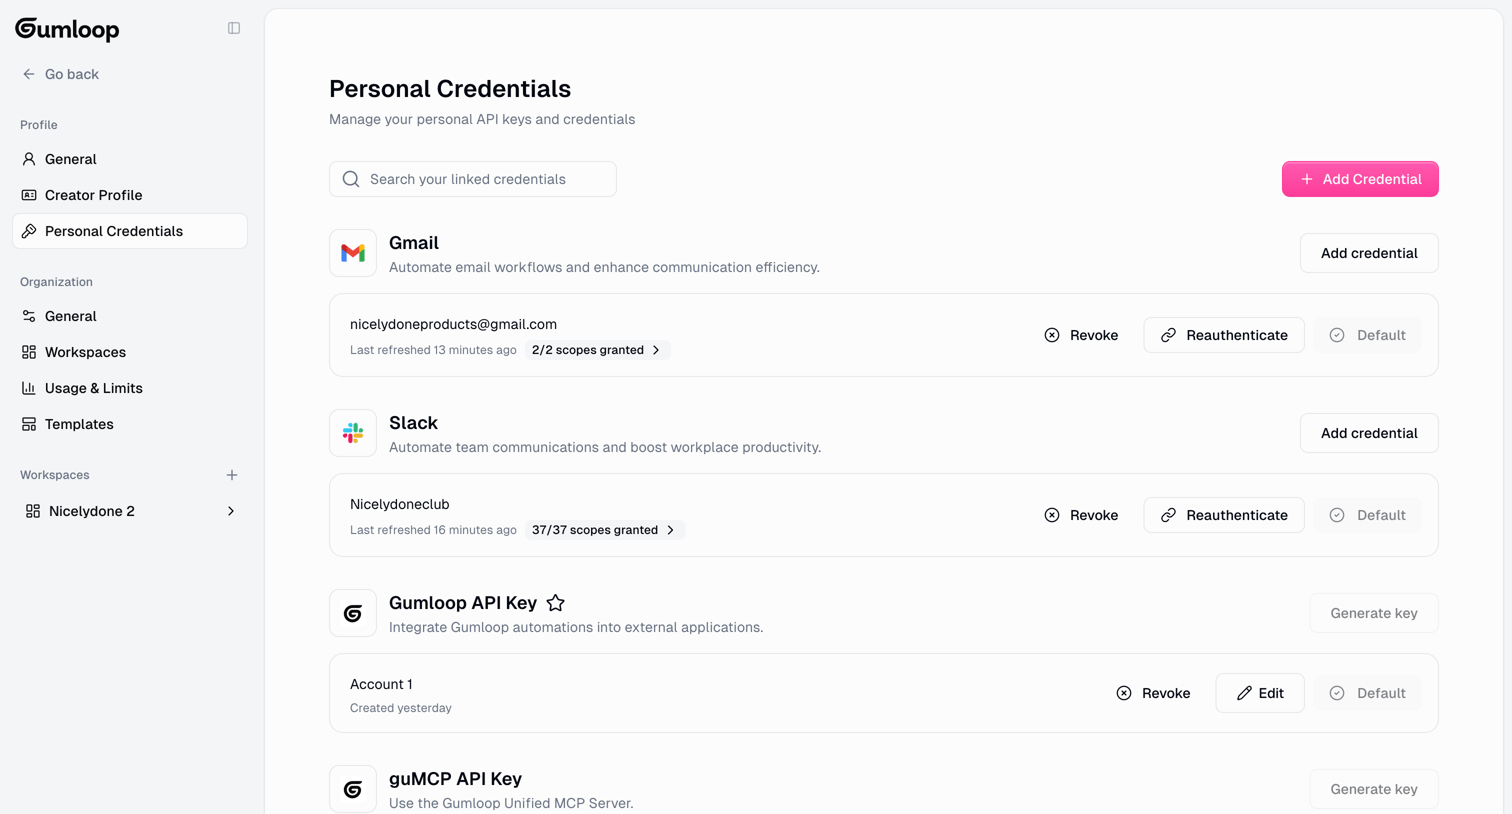The height and width of the screenshot is (814, 1512).
Task: Click the Gmail logo icon
Action: 353,253
